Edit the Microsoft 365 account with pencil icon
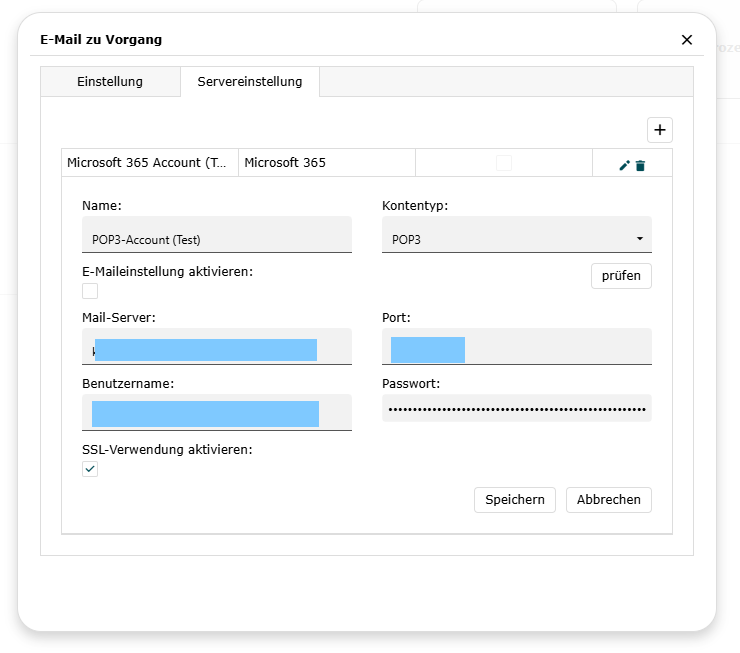Image resolution: width=740 pixels, height=653 pixels. pyautogui.click(x=624, y=166)
